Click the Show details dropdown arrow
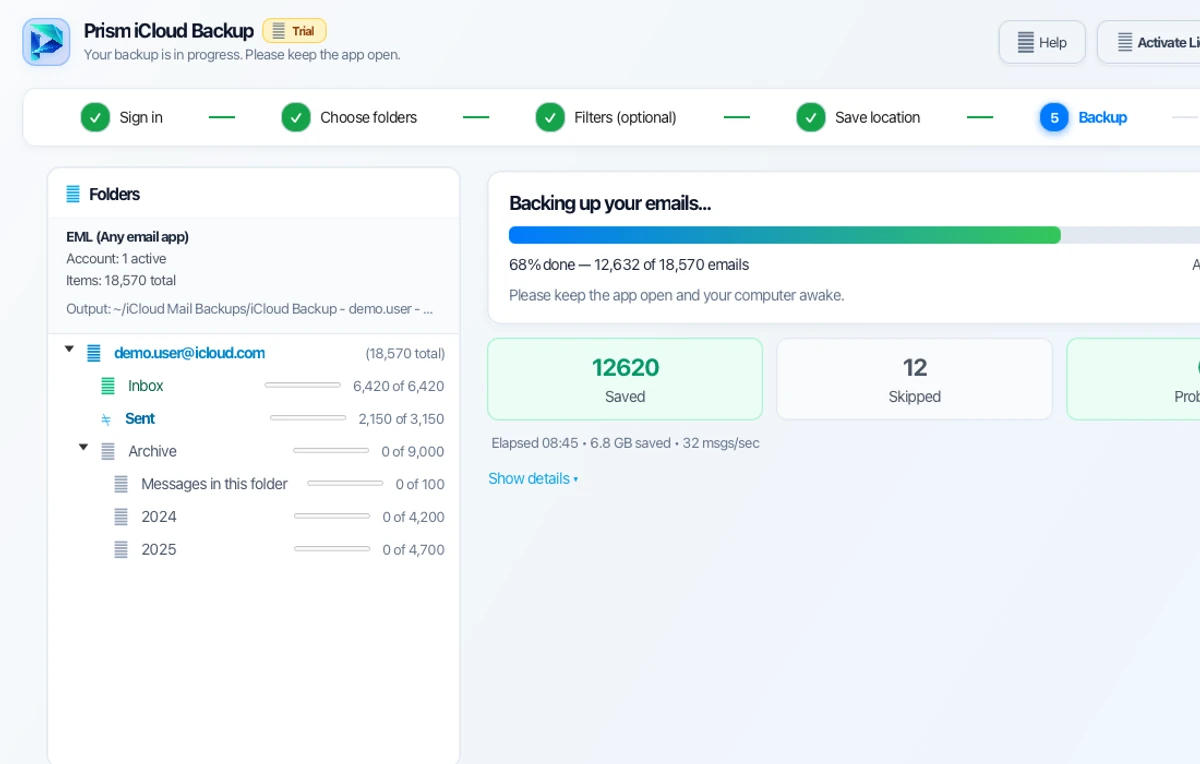 (x=576, y=480)
